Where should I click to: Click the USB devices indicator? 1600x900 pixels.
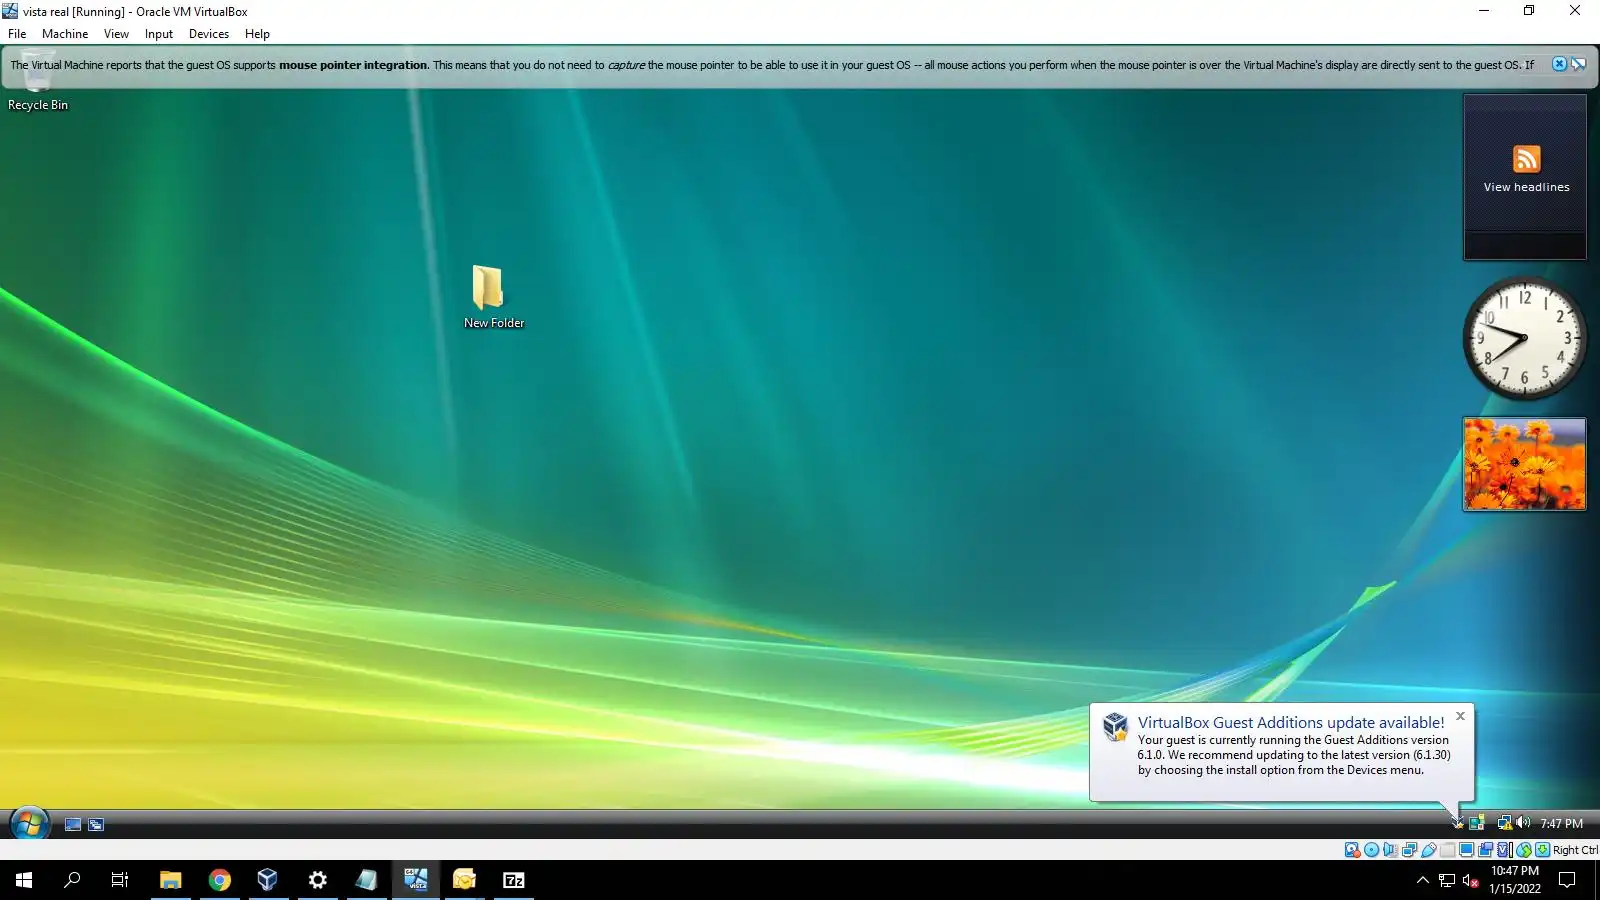pyautogui.click(x=1428, y=850)
